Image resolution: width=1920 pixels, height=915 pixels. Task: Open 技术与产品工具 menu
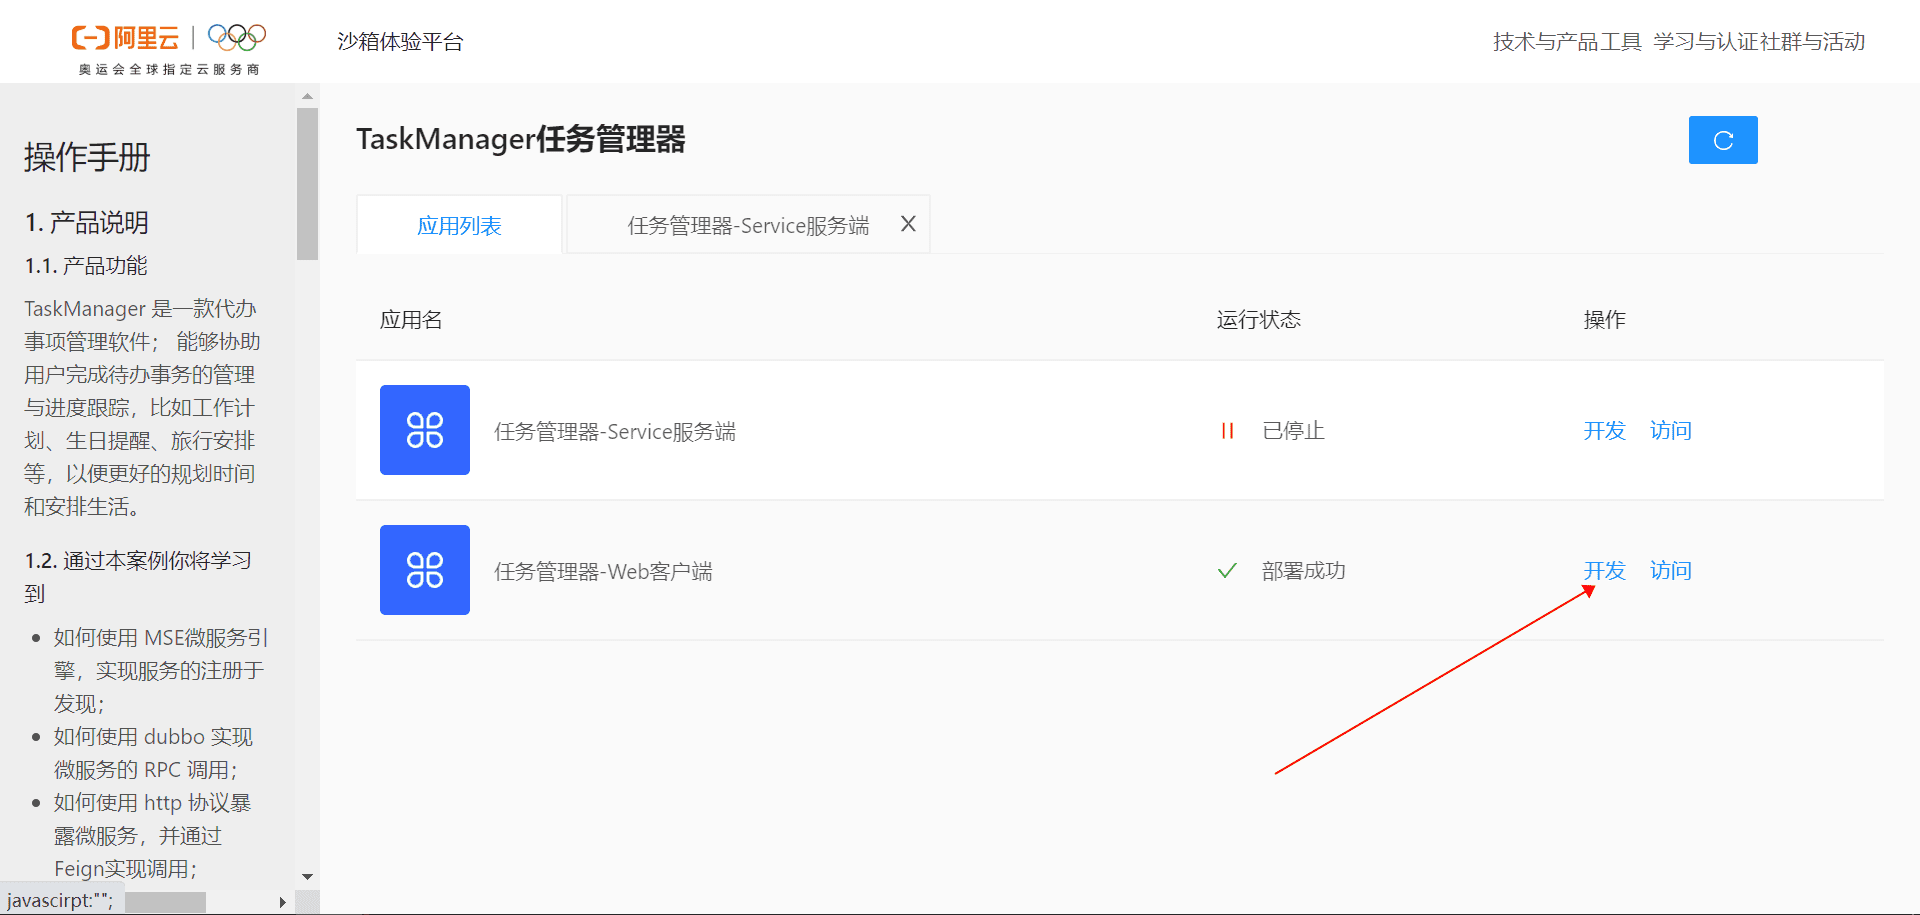1567,42
